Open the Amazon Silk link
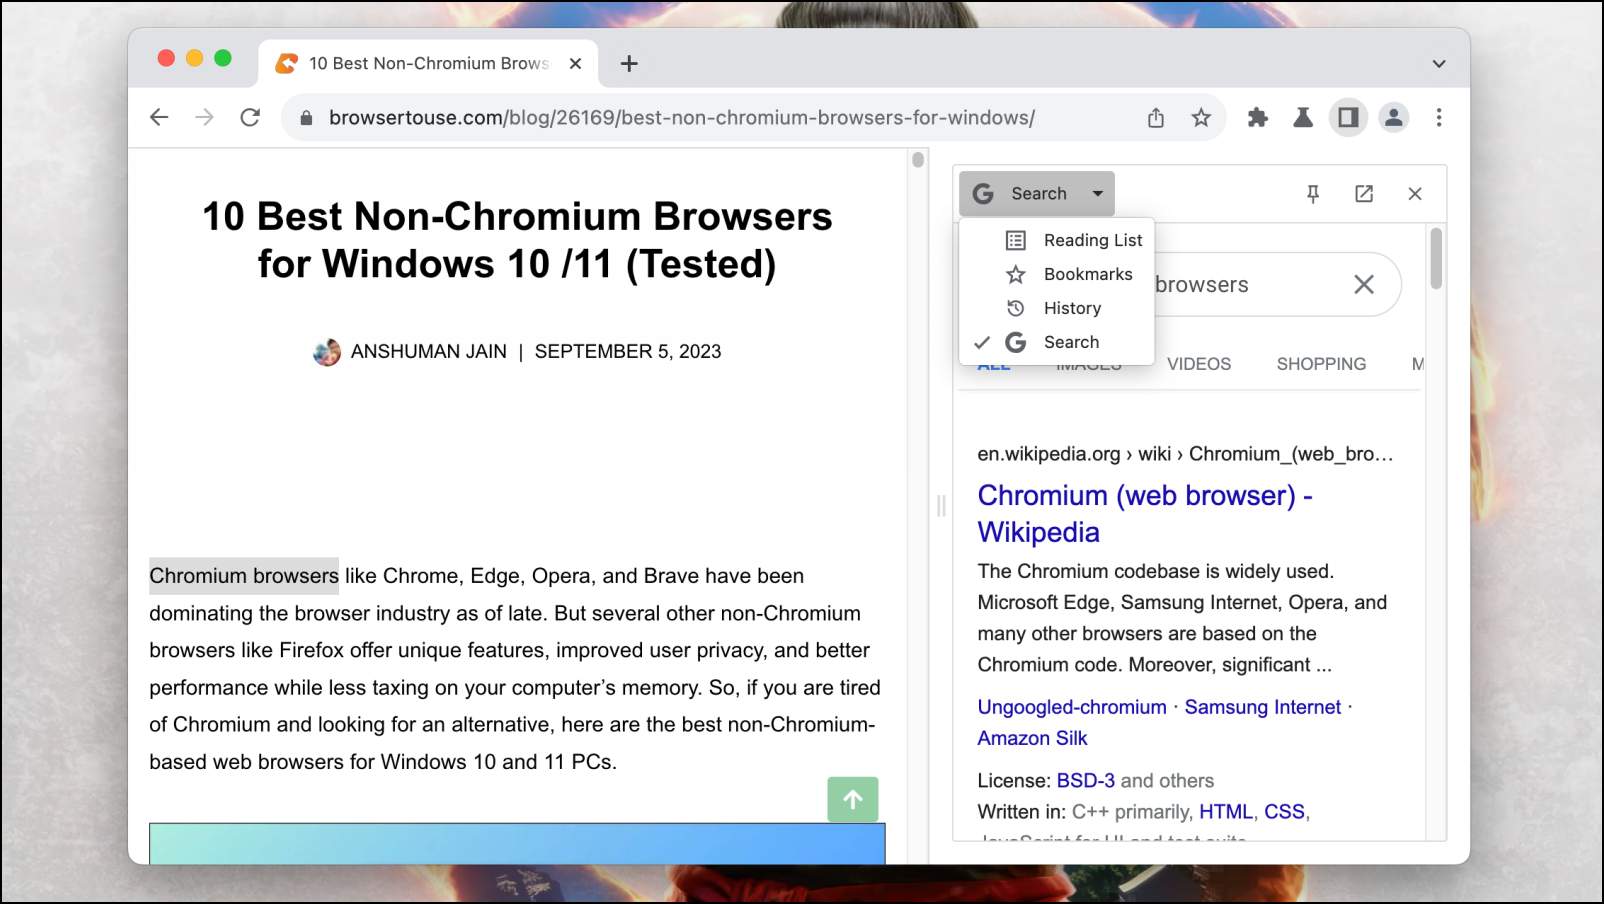The image size is (1604, 904). 1032,738
